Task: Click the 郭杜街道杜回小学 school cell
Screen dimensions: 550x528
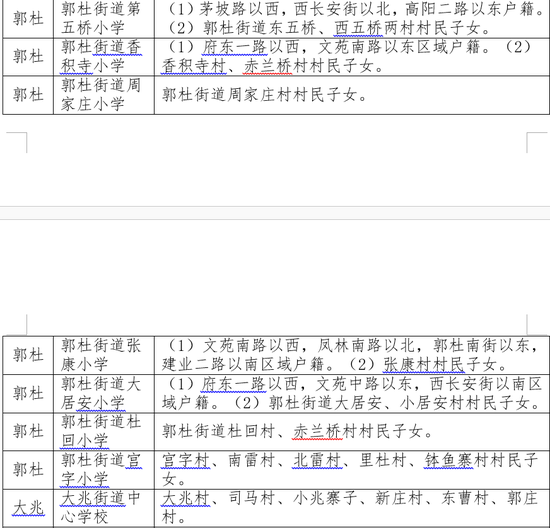Action: 104,432
